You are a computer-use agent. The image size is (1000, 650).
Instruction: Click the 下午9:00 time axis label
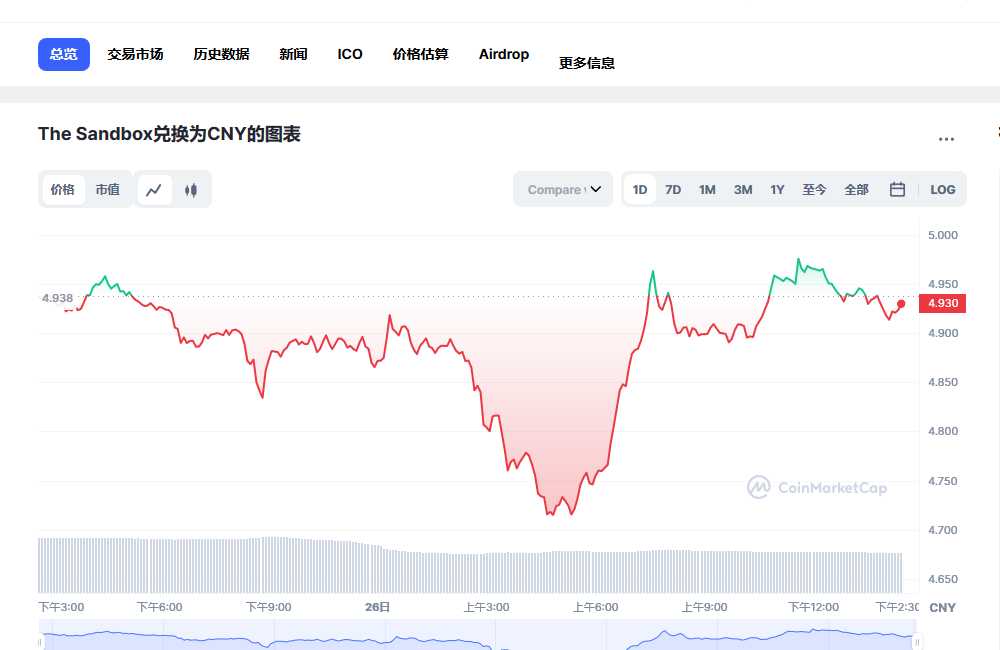[268, 607]
